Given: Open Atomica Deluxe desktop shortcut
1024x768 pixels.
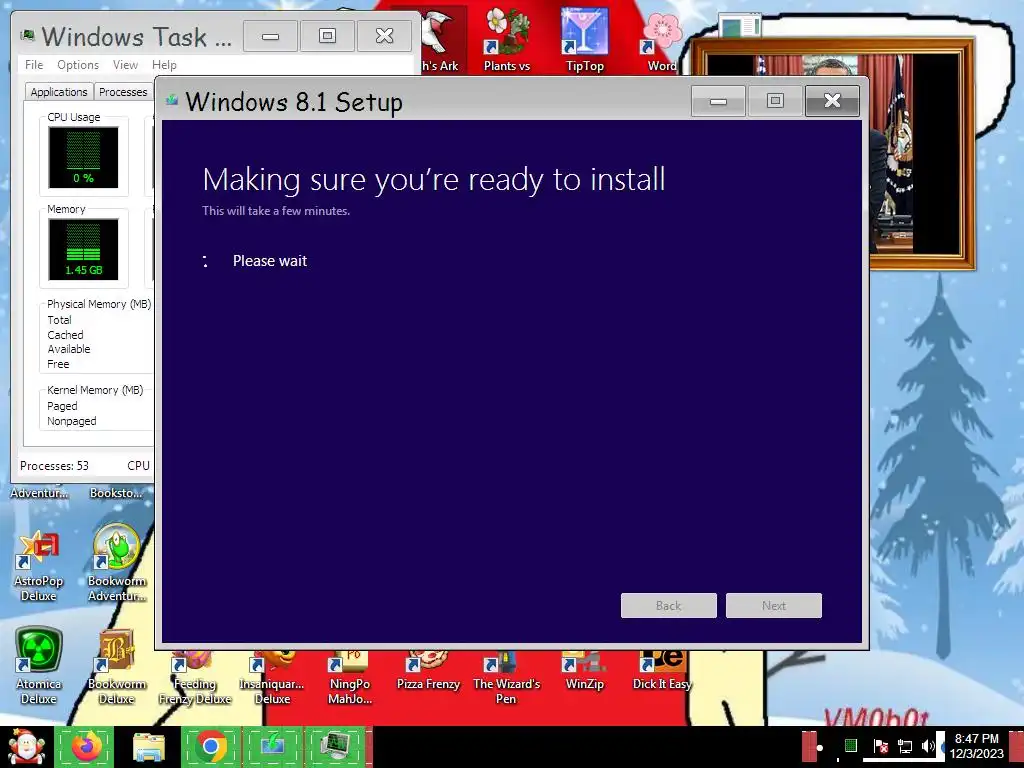Looking at the screenshot, I should point(39,666).
